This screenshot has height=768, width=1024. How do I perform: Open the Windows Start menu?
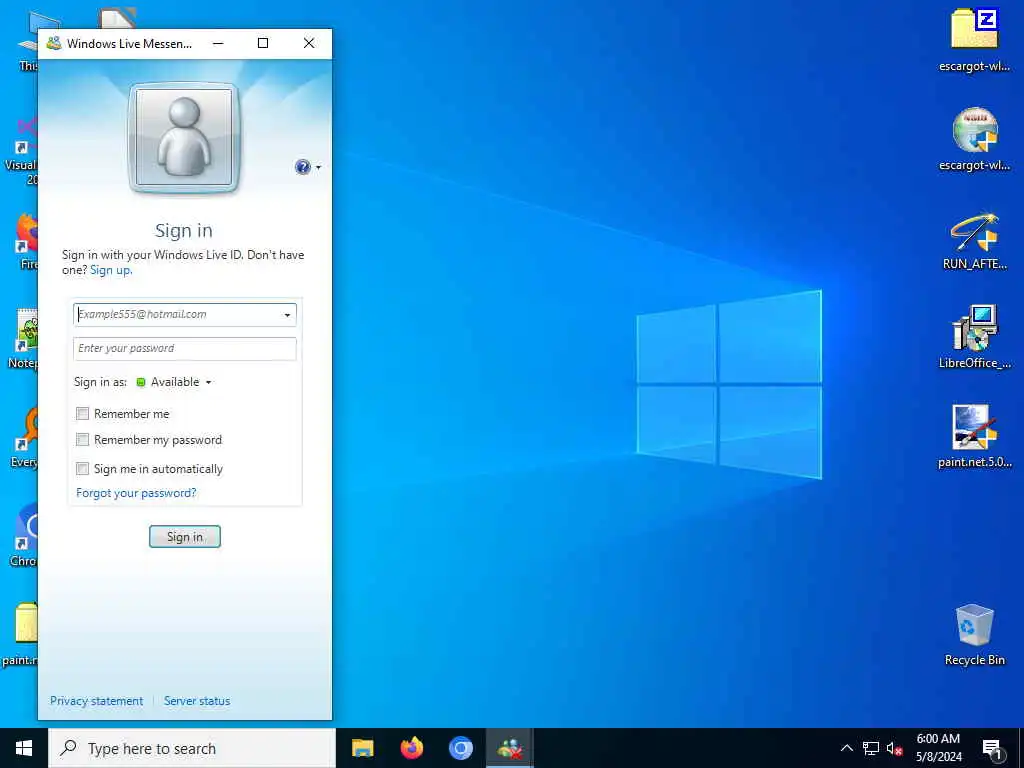point(24,748)
